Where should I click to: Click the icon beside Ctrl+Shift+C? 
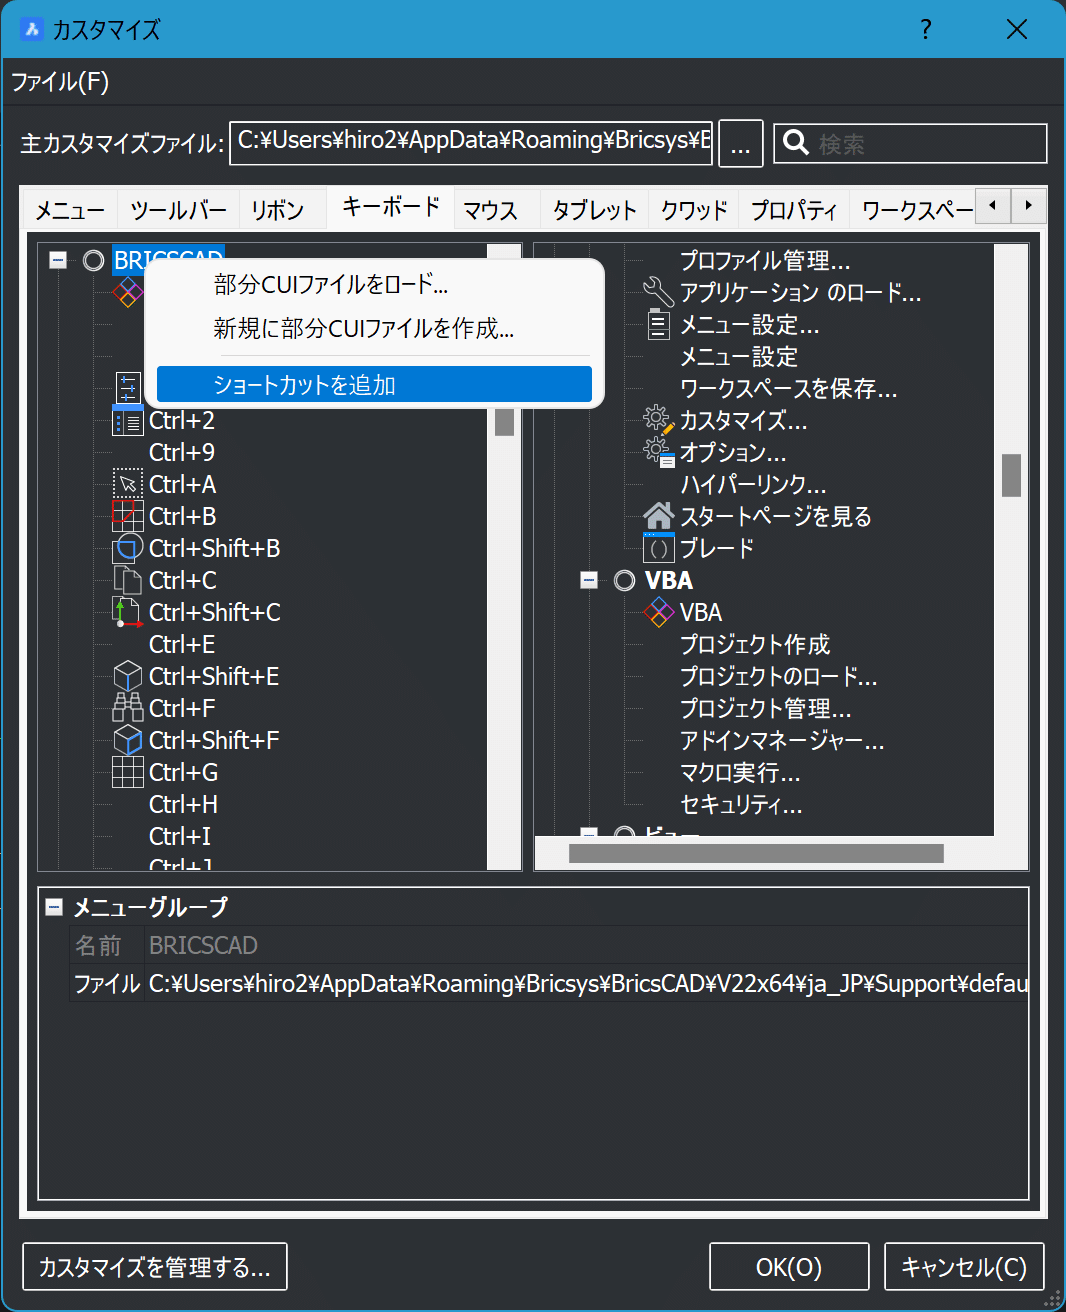point(128,612)
